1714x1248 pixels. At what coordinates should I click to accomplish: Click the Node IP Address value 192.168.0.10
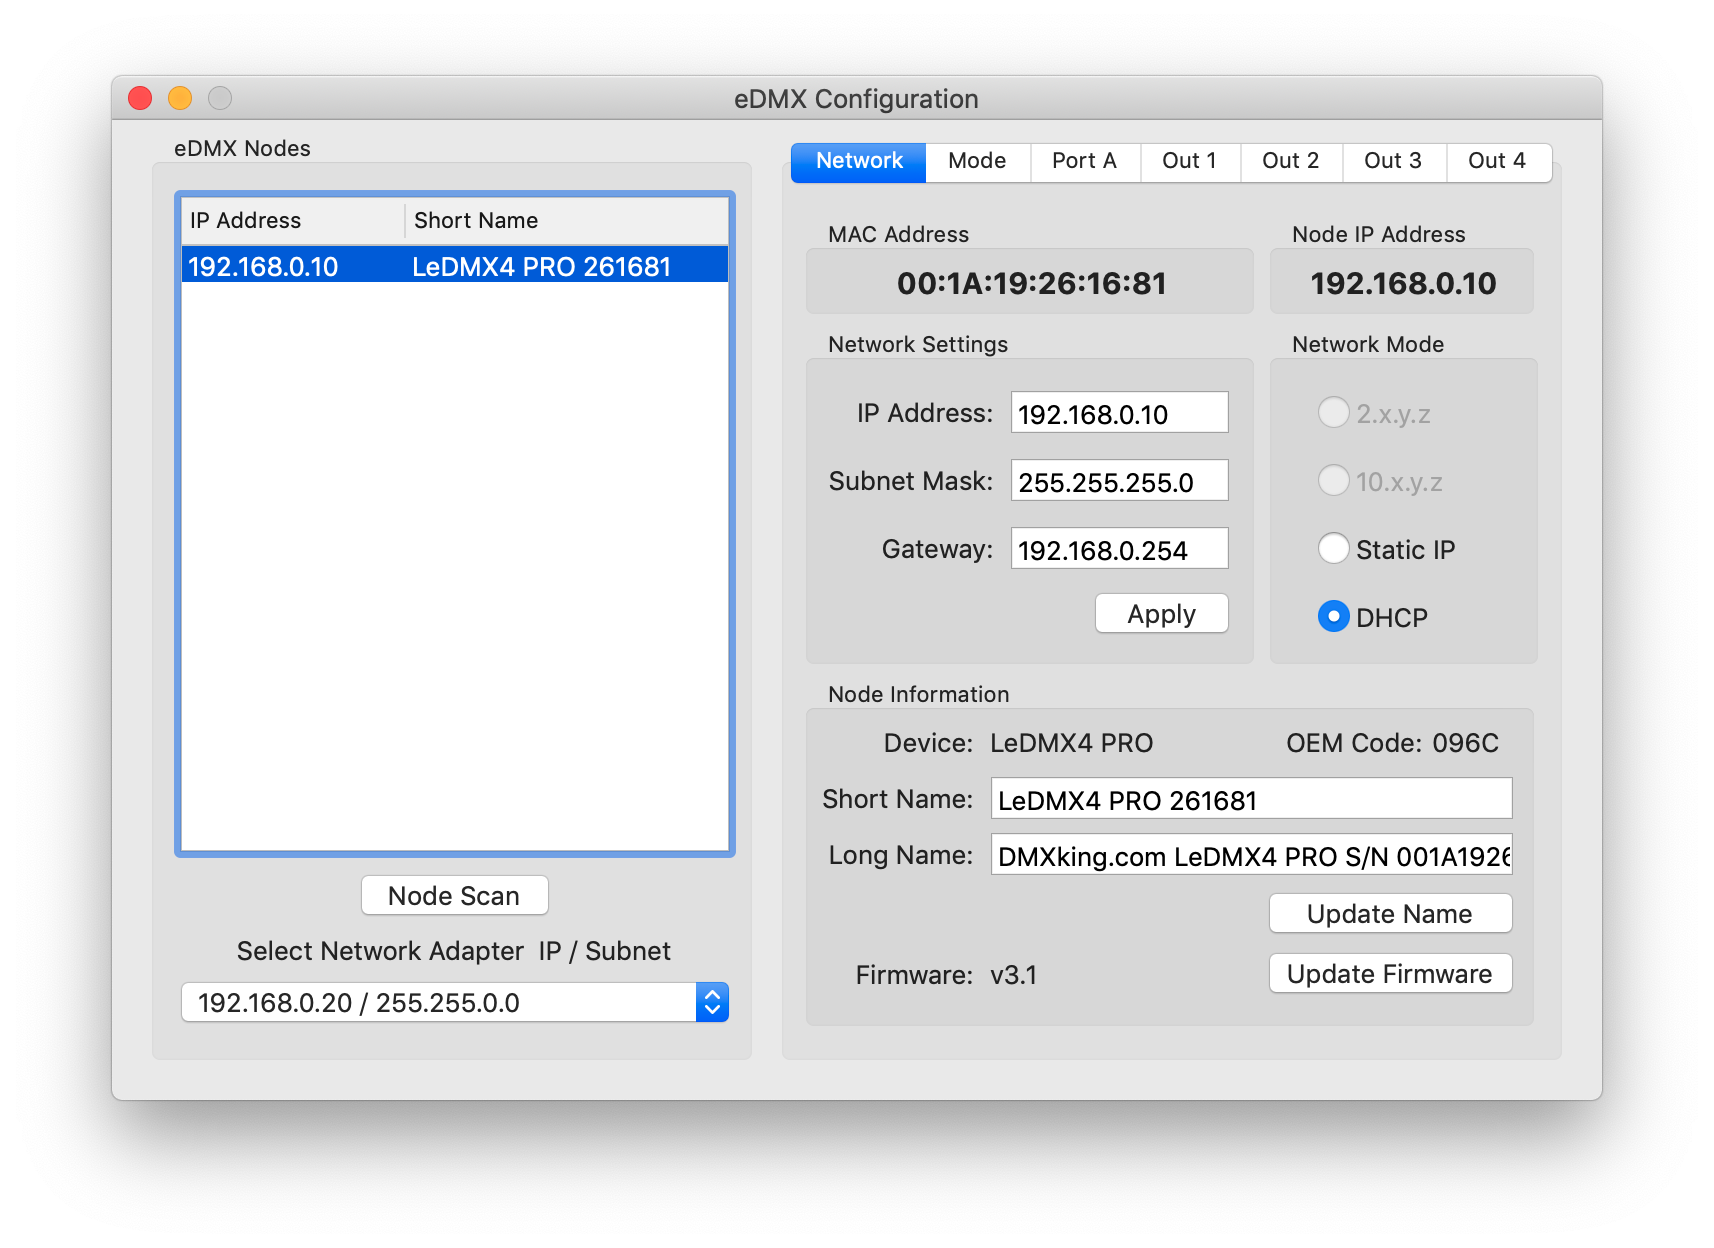tap(1403, 283)
